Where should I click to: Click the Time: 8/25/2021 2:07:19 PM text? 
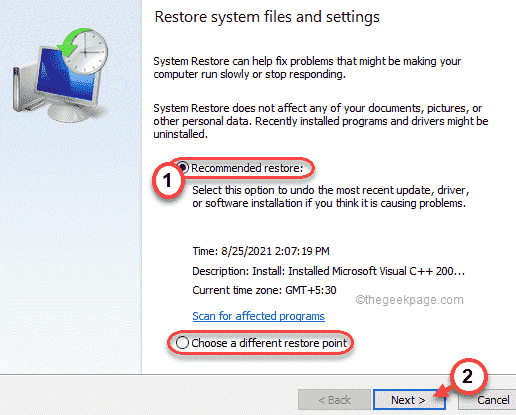(x=261, y=251)
